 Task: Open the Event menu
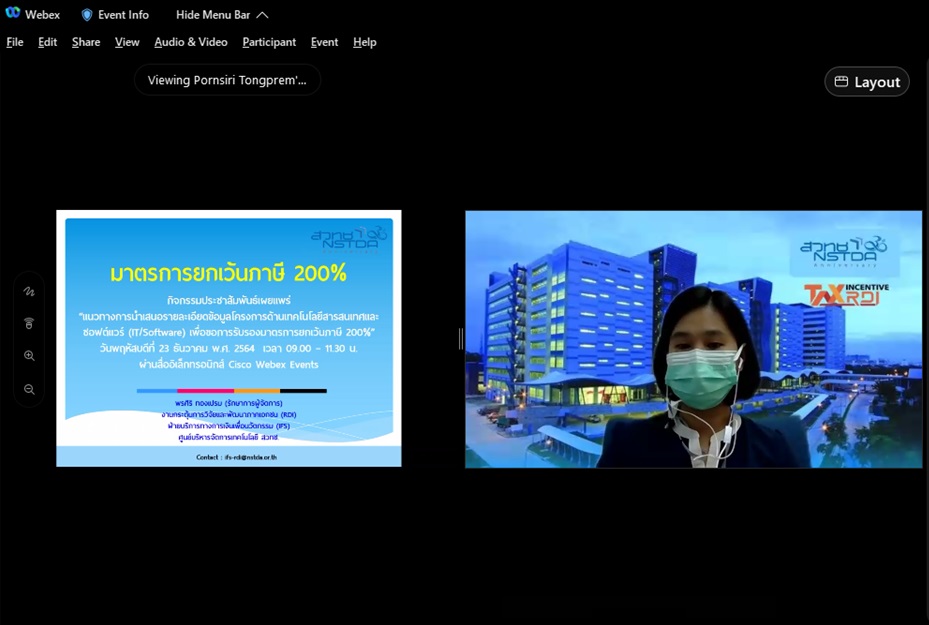pos(324,42)
